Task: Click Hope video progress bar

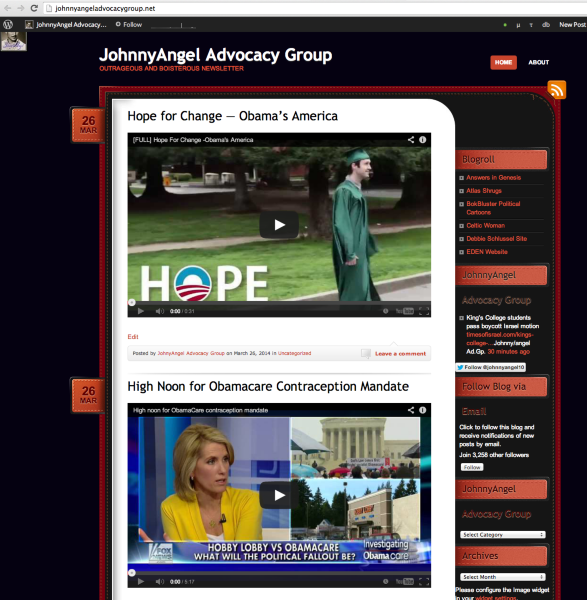Action: [279, 303]
